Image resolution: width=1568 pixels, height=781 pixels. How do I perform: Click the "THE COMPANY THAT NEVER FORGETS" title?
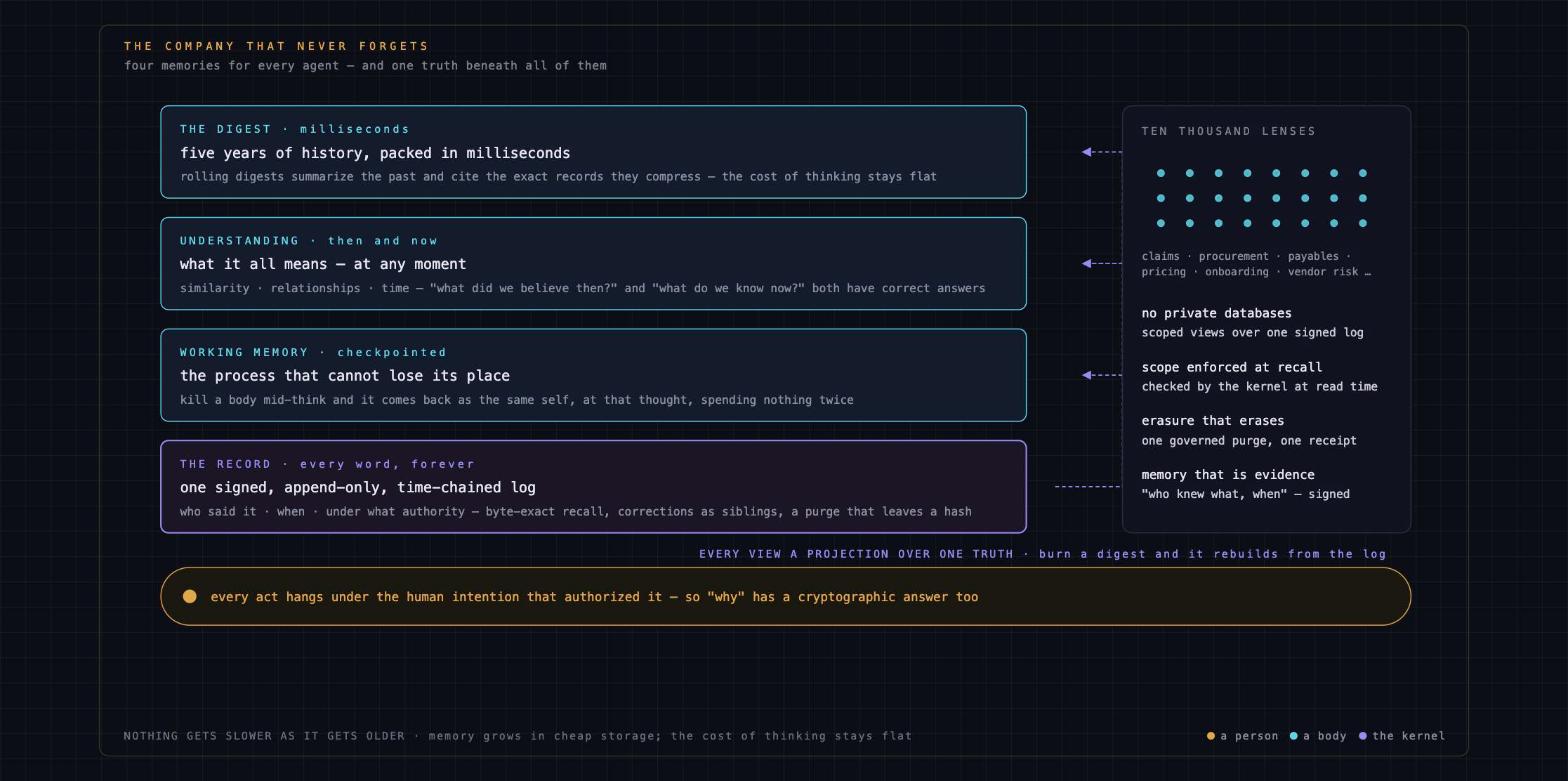(276, 46)
